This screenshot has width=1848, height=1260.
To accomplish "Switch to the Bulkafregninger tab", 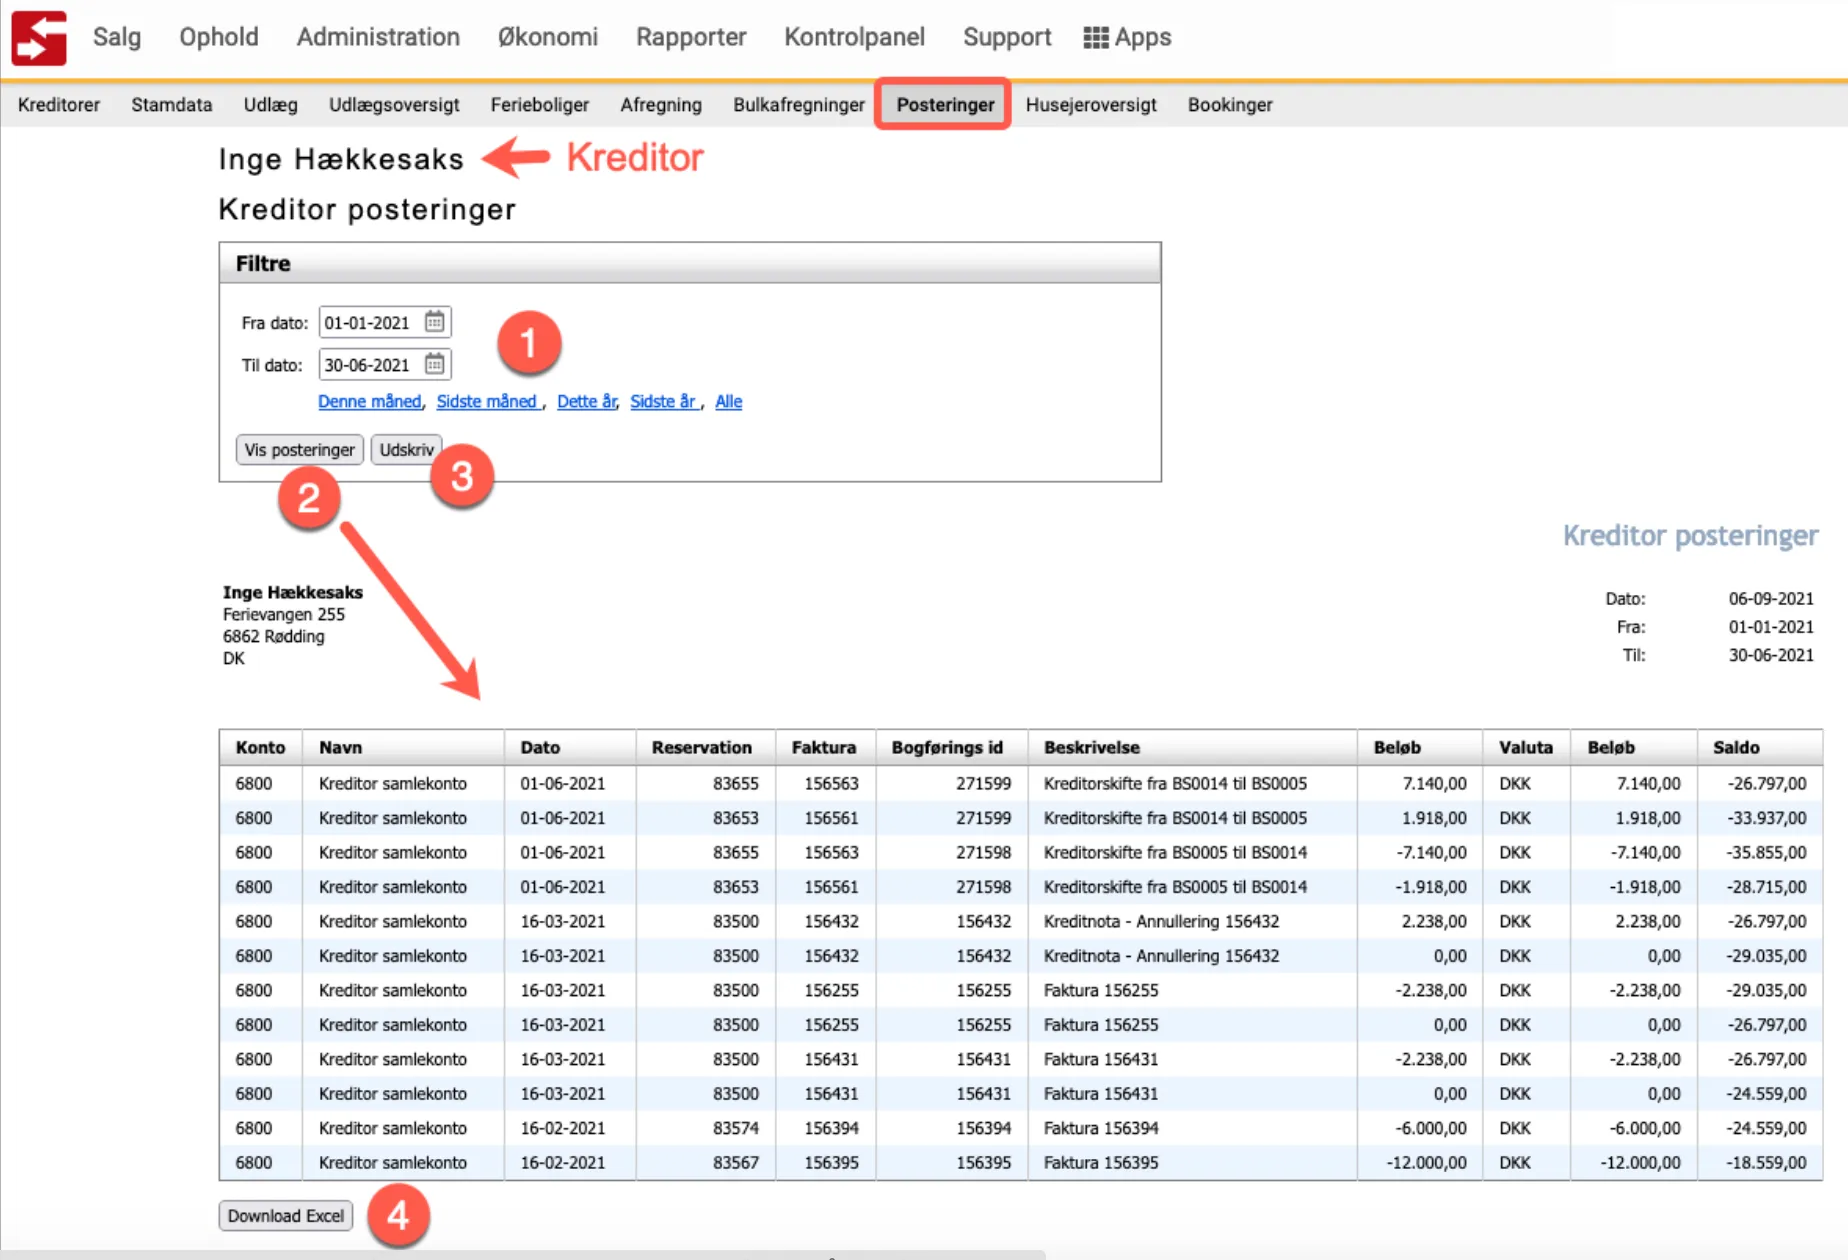I will point(799,105).
